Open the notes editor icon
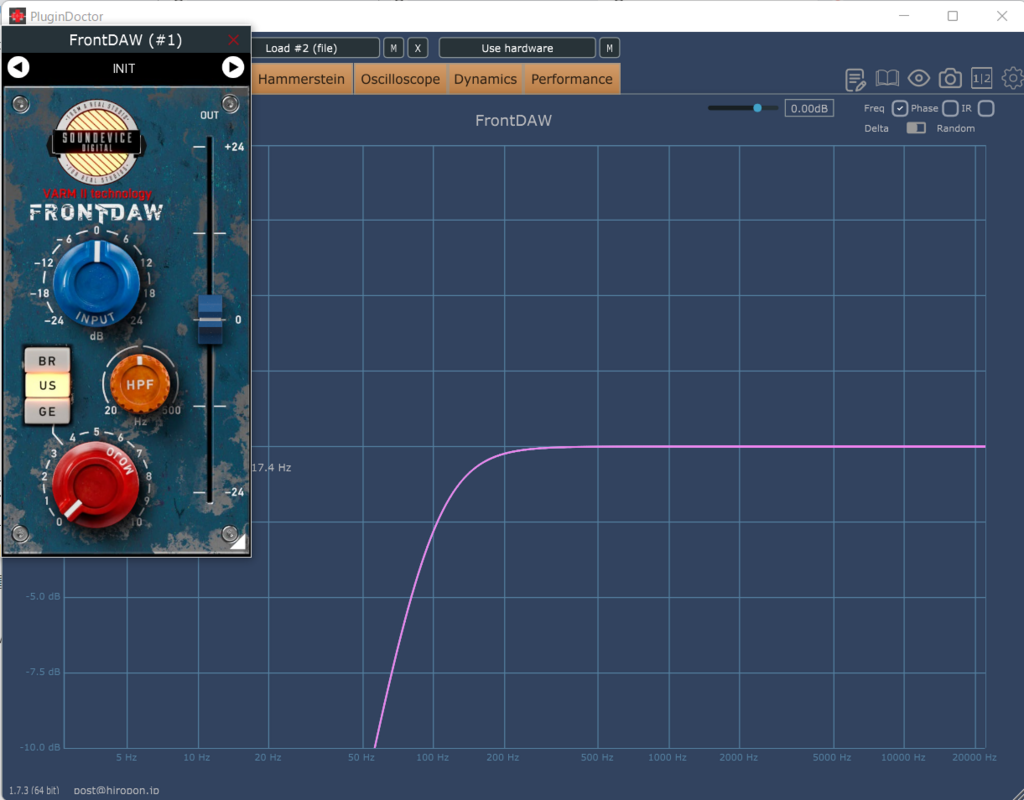Viewport: 1024px width, 800px height. tap(855, 80)
